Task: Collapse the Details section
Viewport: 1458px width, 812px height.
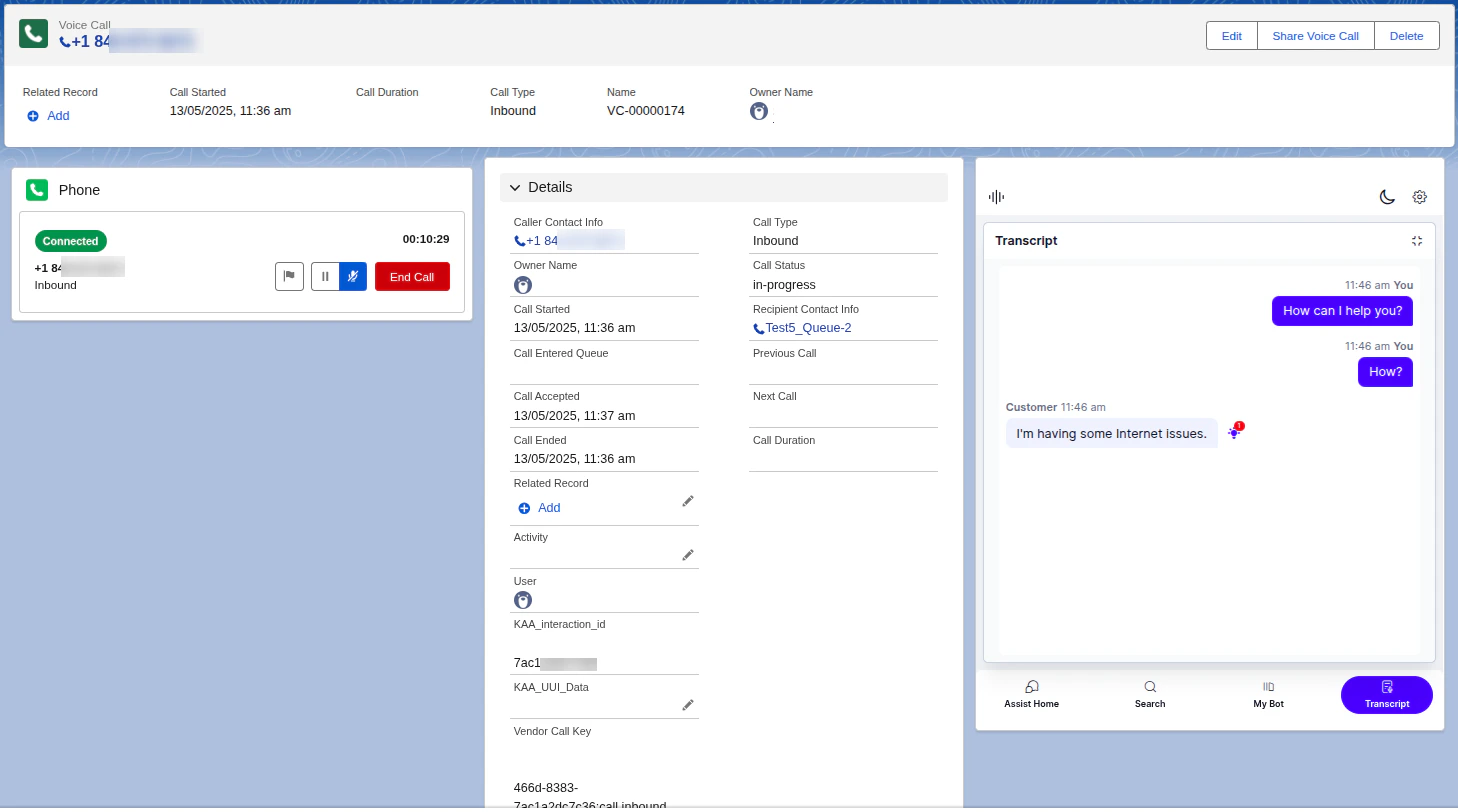Action: [514, 187]
